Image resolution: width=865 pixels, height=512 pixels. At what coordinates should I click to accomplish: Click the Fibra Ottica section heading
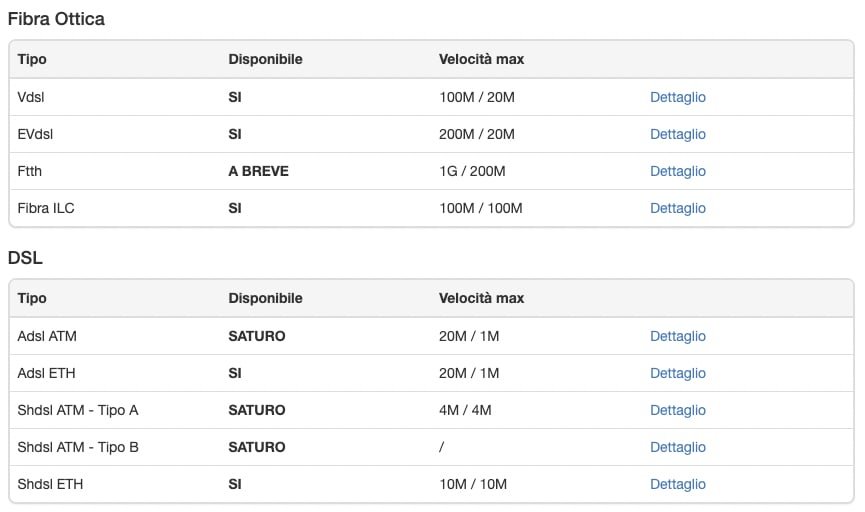56,19
